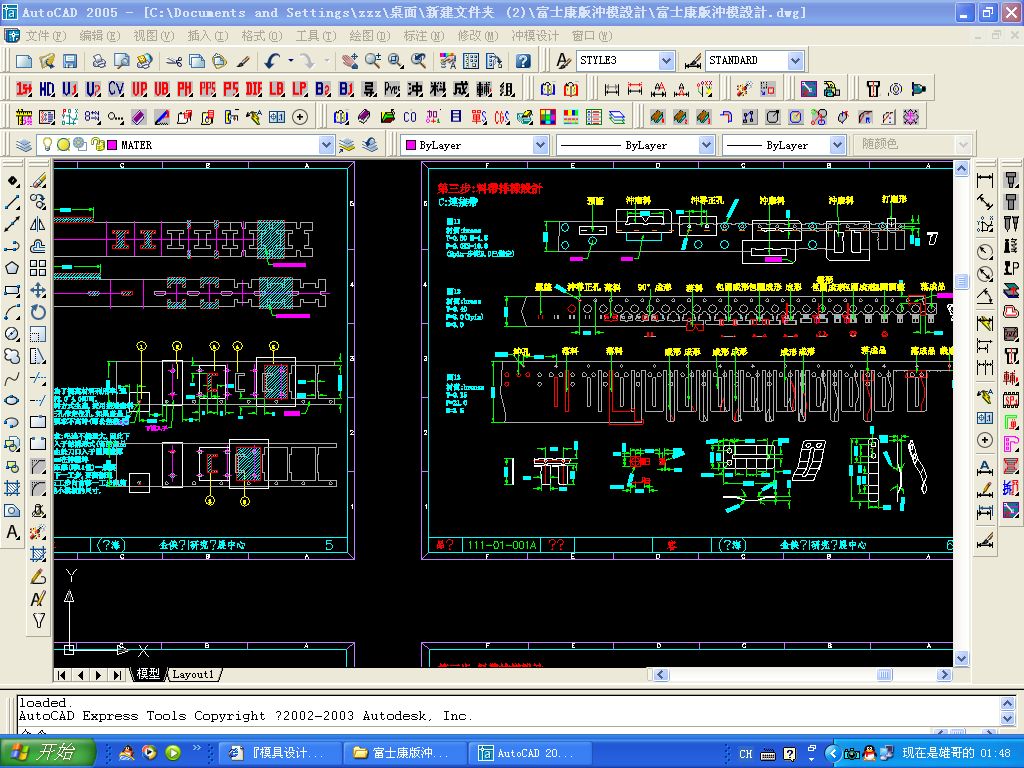The width and height of the screenshot is (1024, 768).
Task: Activate the Pan hand tool
Action: (350, 61)
